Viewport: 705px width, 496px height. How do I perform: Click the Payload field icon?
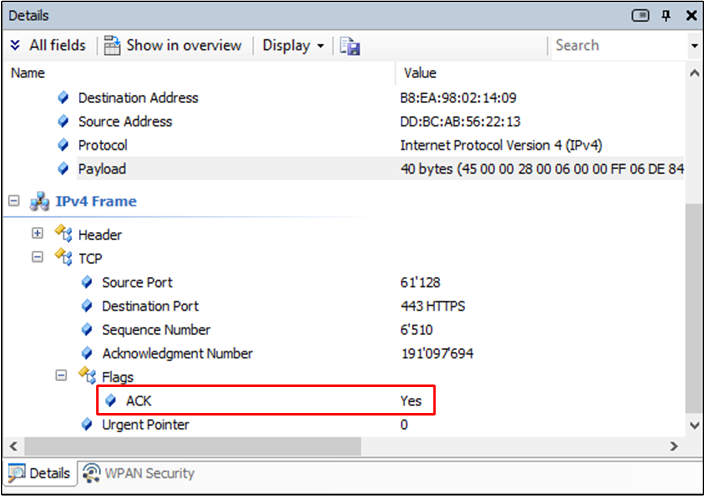coord(63,169)
